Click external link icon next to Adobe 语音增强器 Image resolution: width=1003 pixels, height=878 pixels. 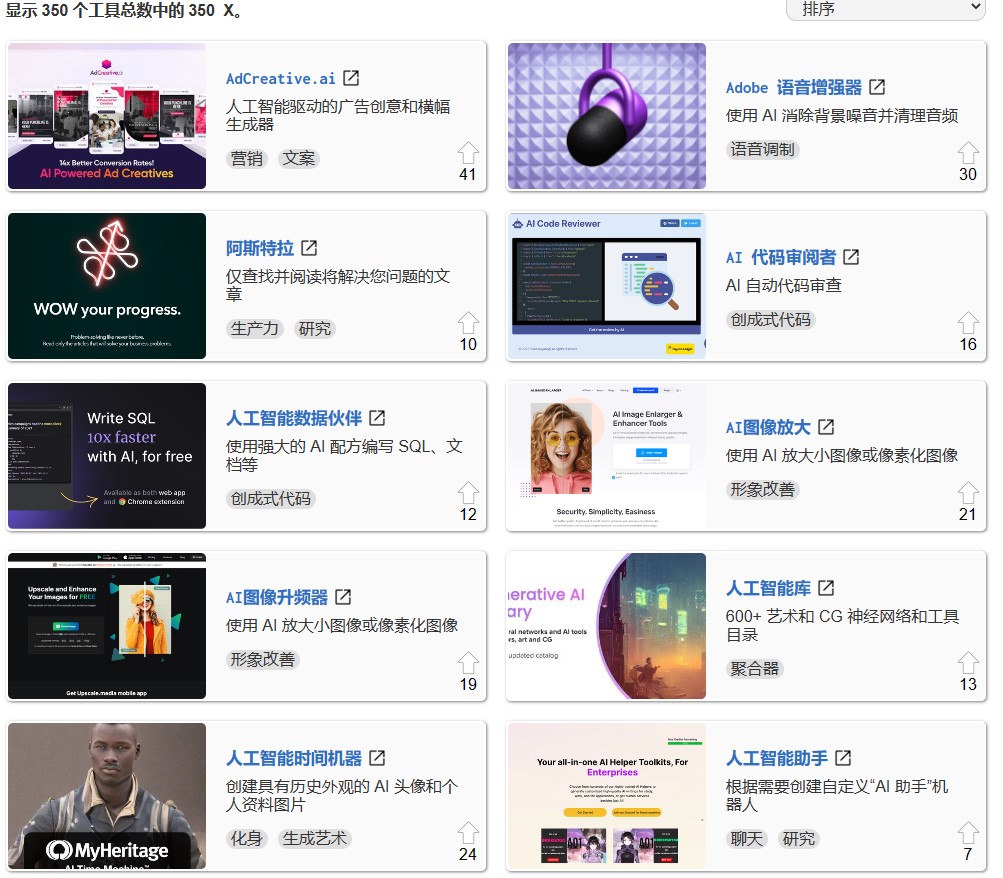click(x=876, y=87)
